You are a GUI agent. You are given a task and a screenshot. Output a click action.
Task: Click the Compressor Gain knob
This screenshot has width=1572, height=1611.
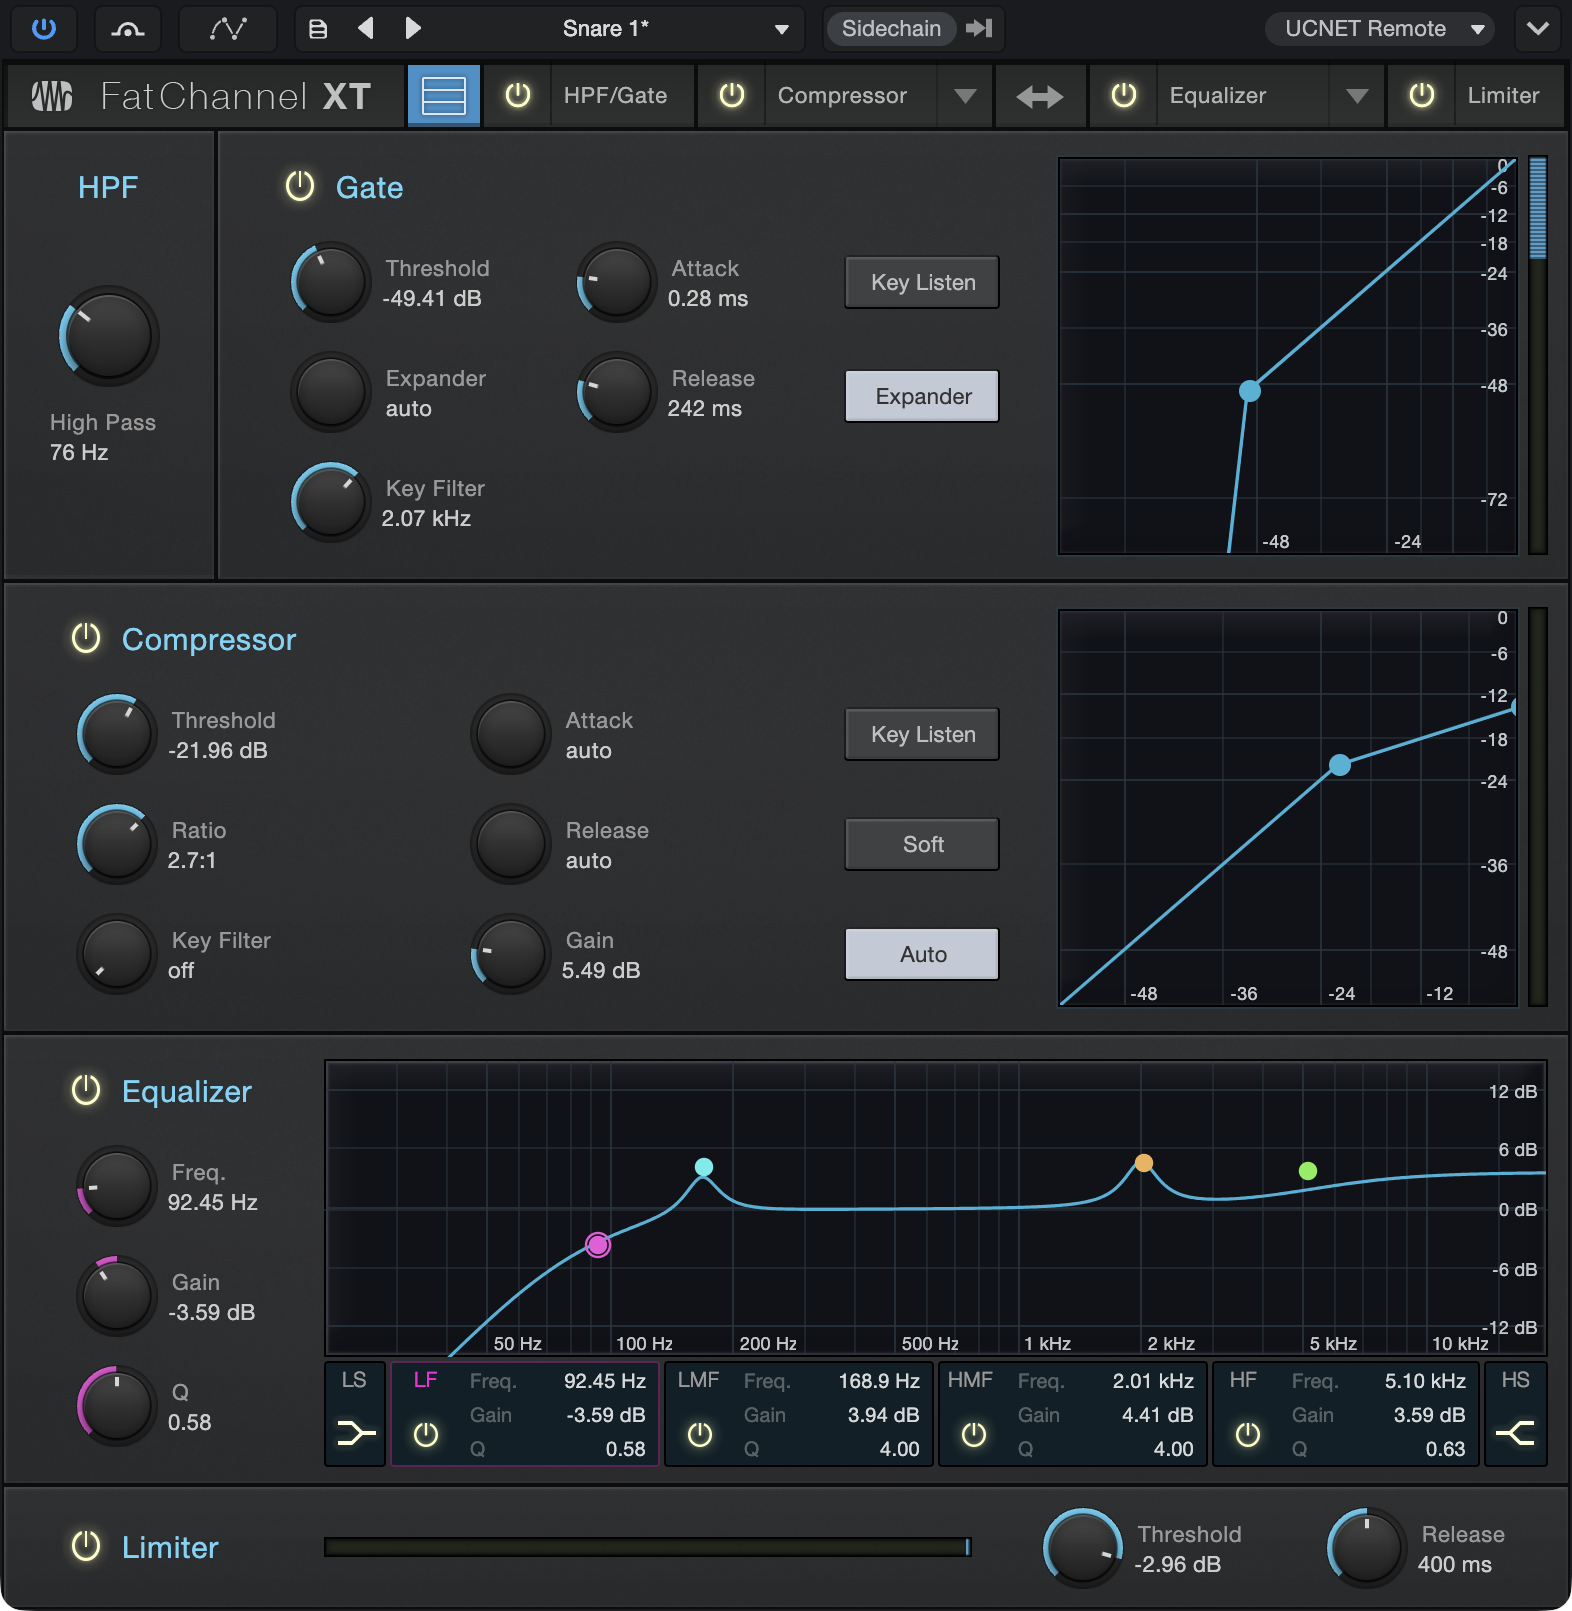tap(511, 954)
